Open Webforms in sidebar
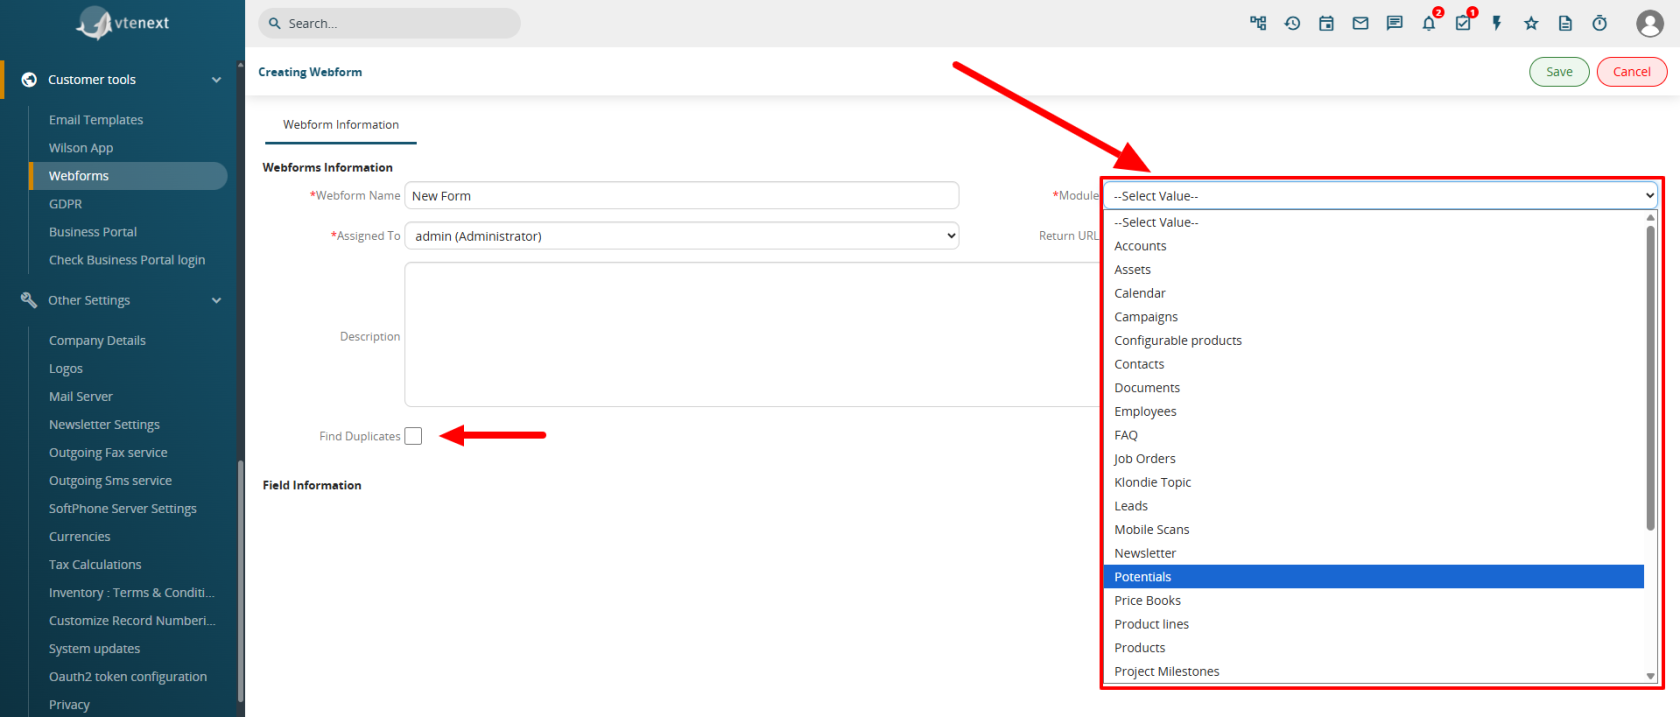Image resolution: width=1680 pixels, height=717 pixels. coord(129,176)
